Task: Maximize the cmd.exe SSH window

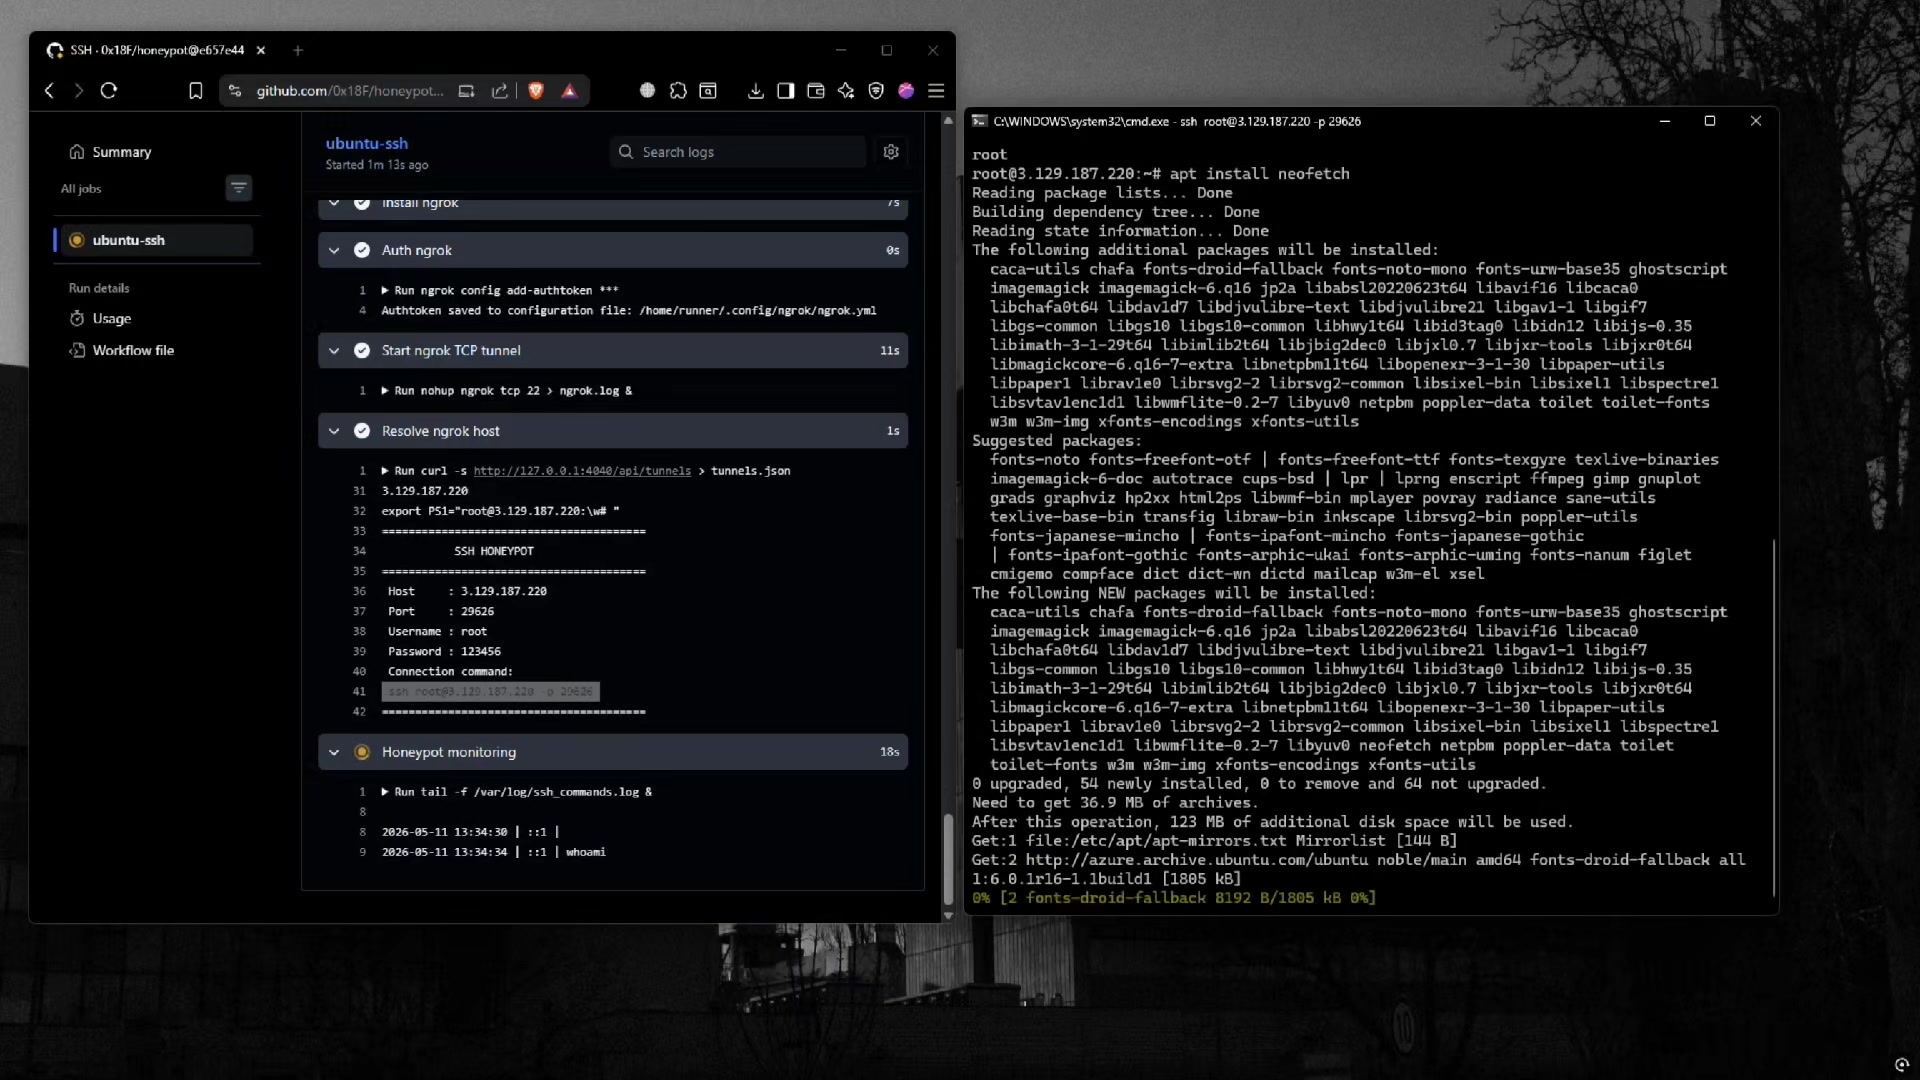Action: 1710,121
